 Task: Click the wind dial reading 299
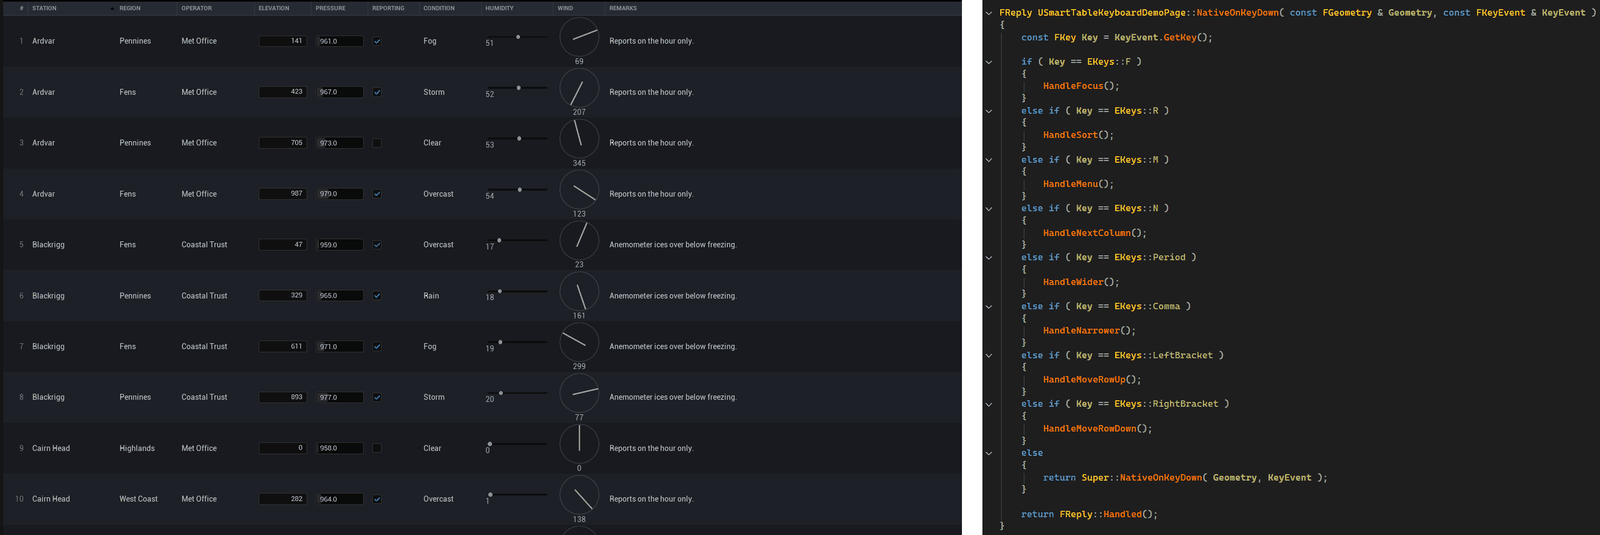(579, 342)
